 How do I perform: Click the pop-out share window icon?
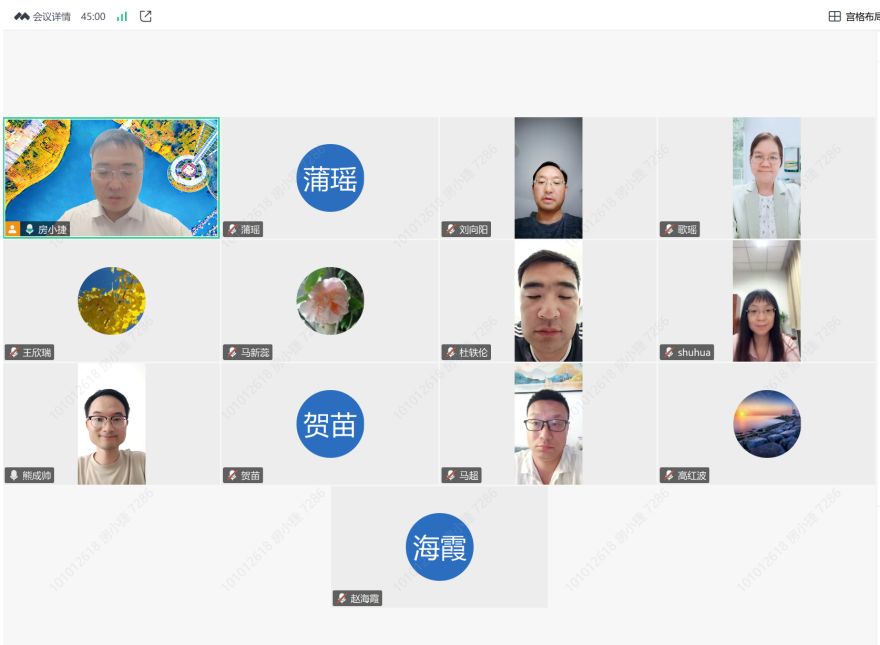tap(145, 16)
